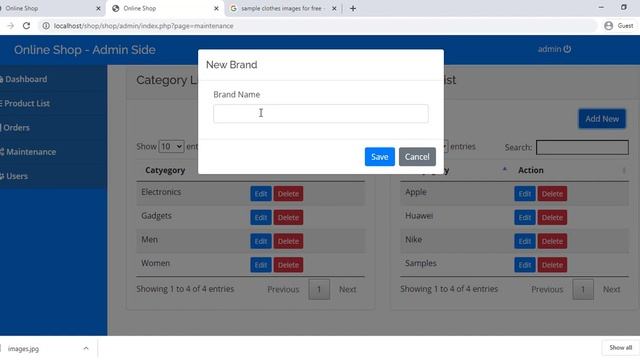Edit the Apple brand

(x=524, y=194)
